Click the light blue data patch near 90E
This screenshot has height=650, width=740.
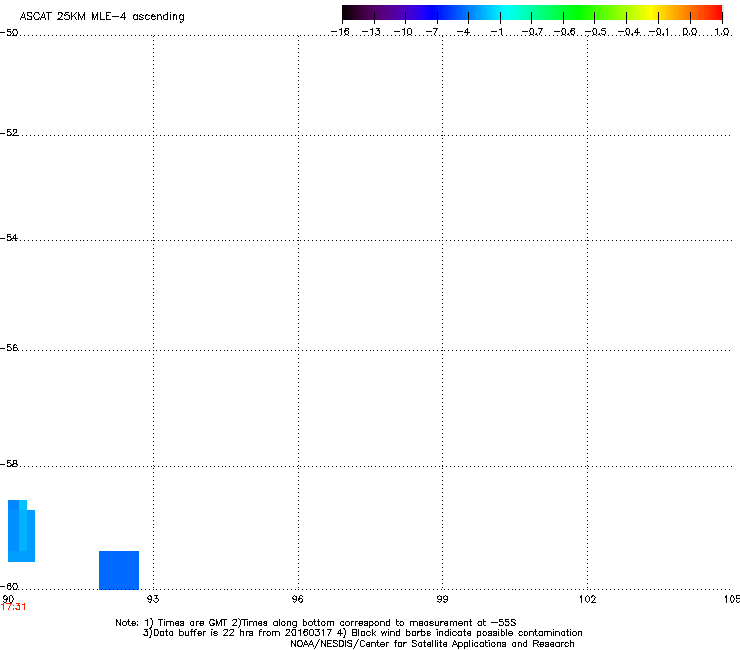(x=21, y=531)
